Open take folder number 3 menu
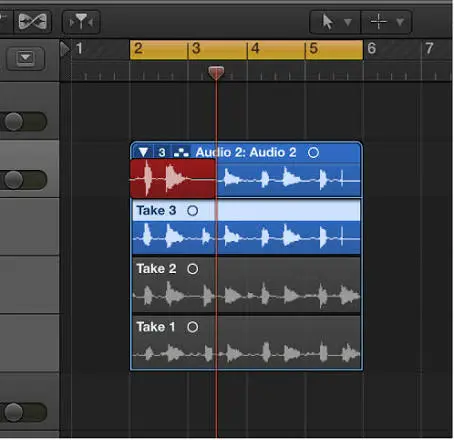This screenshot has height=440, width=454. click(162, 152)
